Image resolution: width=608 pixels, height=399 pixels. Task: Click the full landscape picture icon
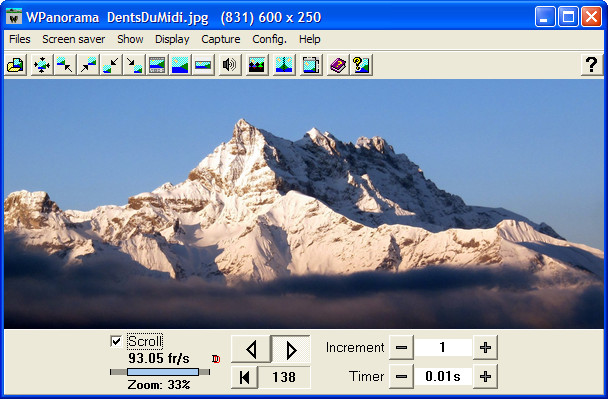tap(180, 65)
